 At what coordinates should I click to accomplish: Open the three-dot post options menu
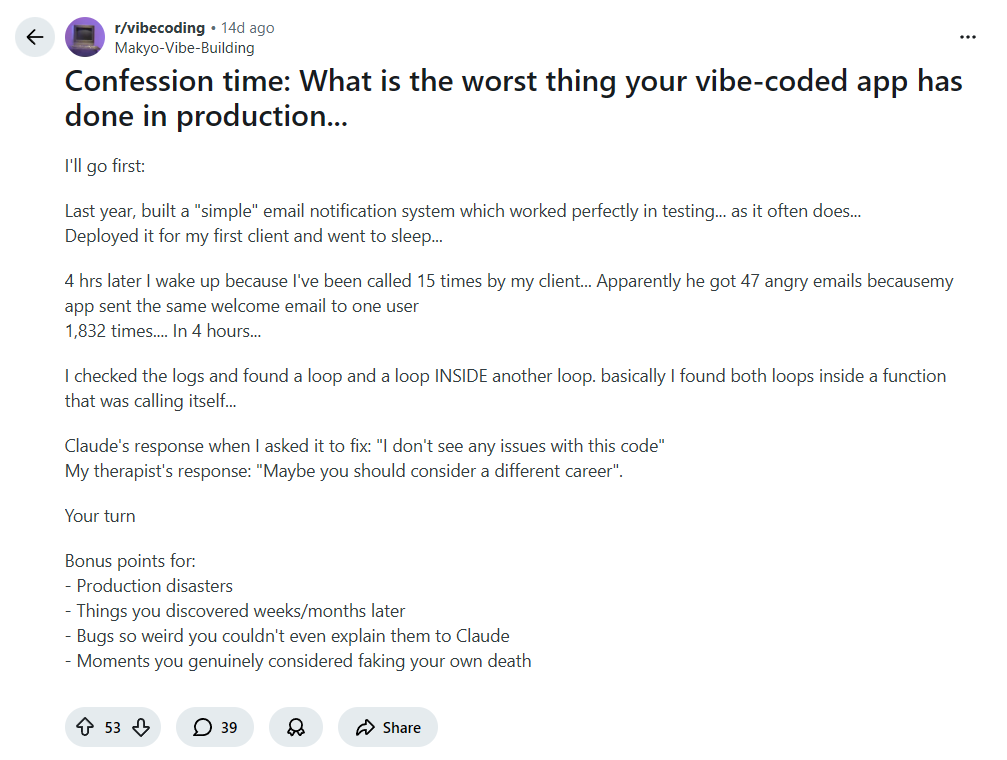[x=967, y=37]
